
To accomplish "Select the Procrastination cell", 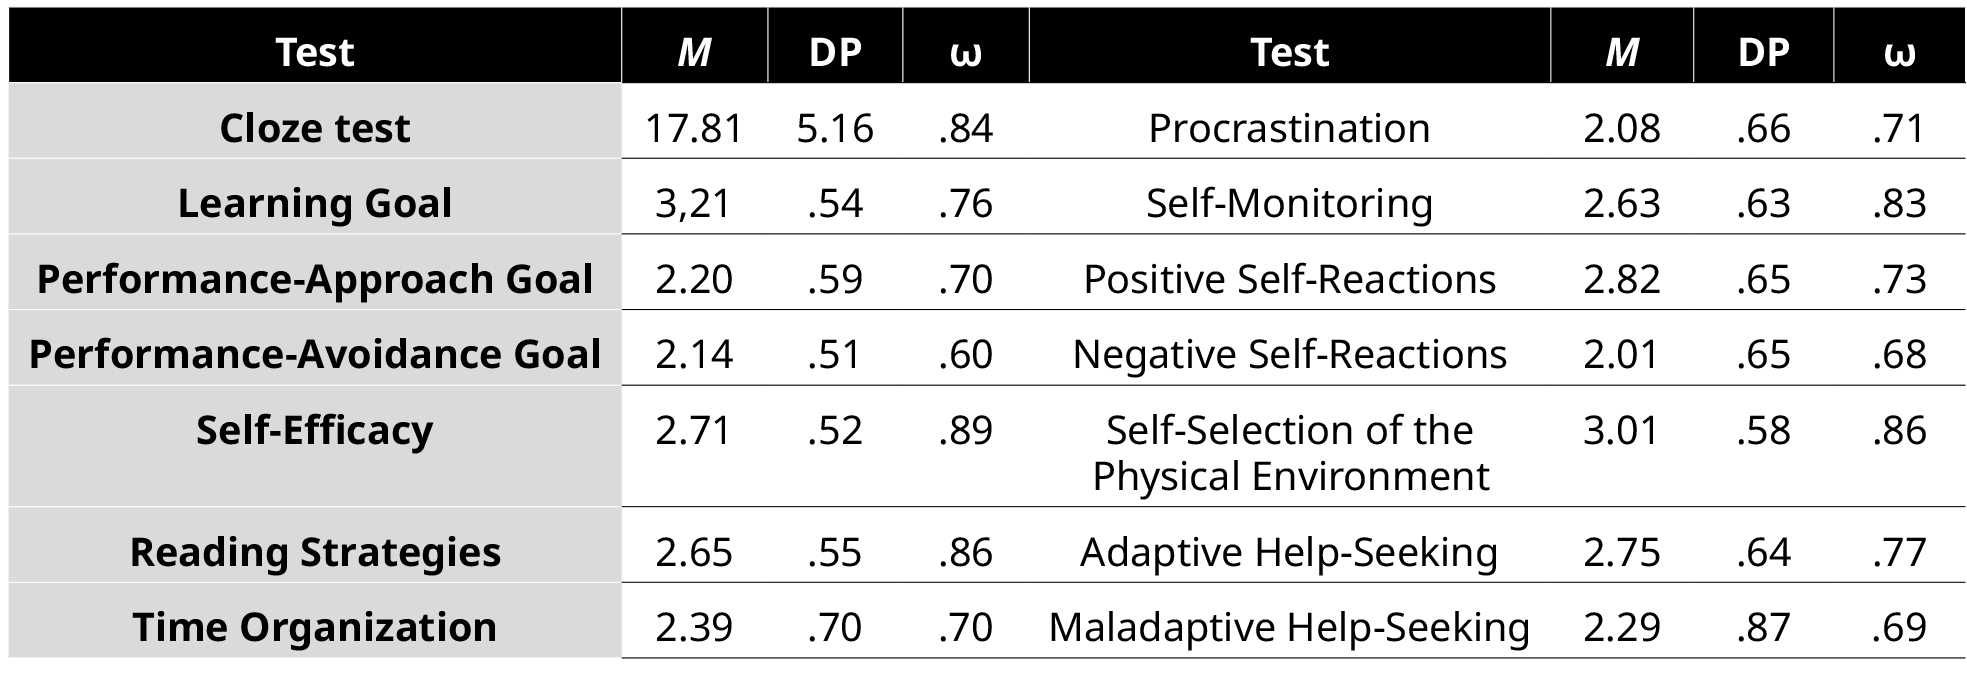I will pos(1288,128).
